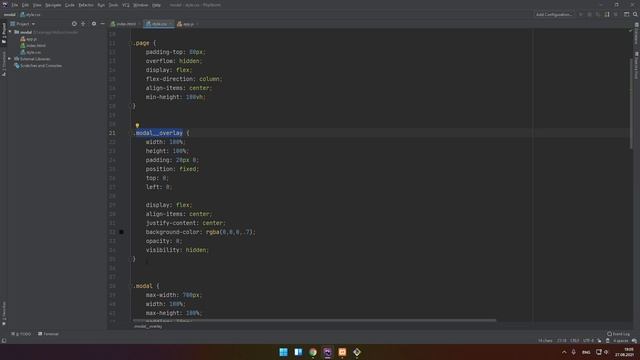Click the vertical editor scrollbar
640x360 pixels.
(631, 104)
